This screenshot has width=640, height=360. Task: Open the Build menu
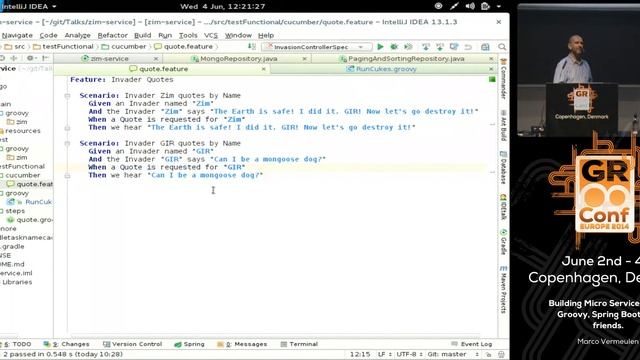point(142,36)
